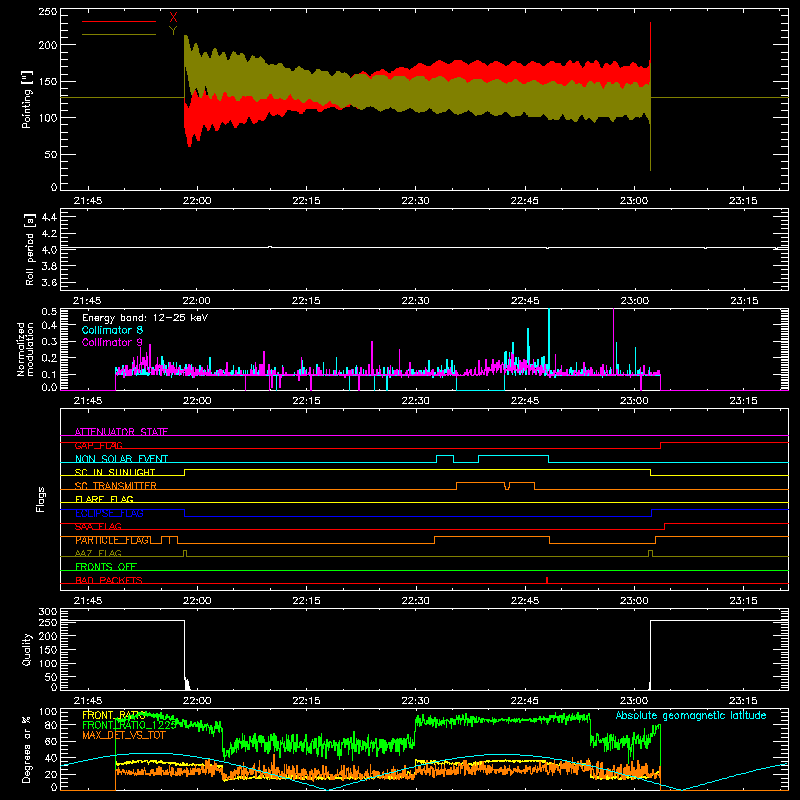Click the 200 tick on Pointing axis

click(48, 45)
